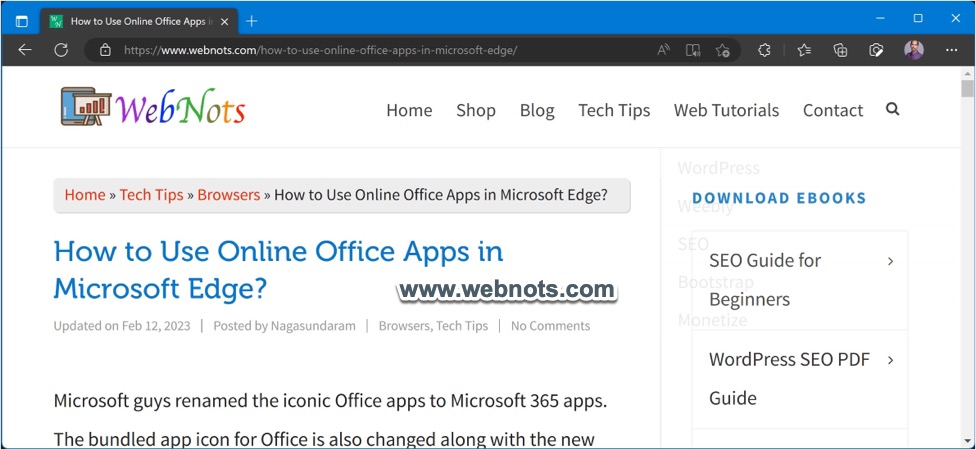
Task: Click the author name Nagasundaram
Action: click(312, 326)
